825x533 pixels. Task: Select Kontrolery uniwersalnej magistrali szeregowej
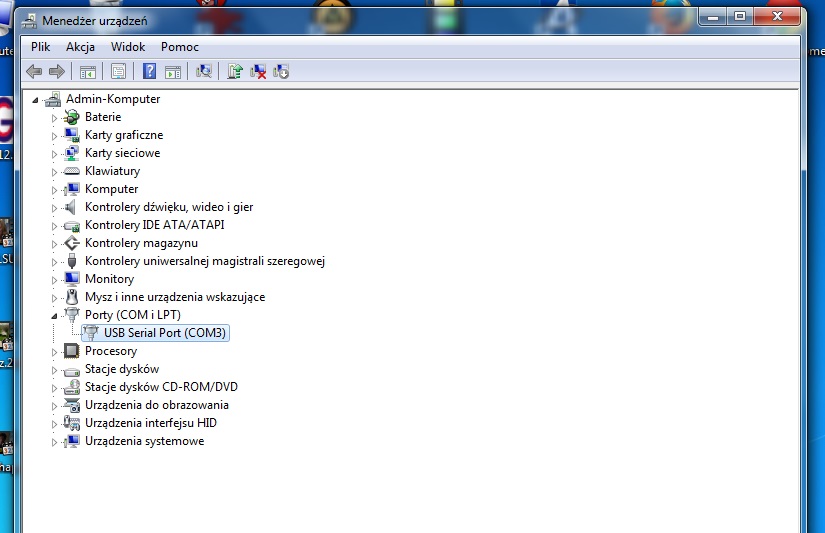204,261
